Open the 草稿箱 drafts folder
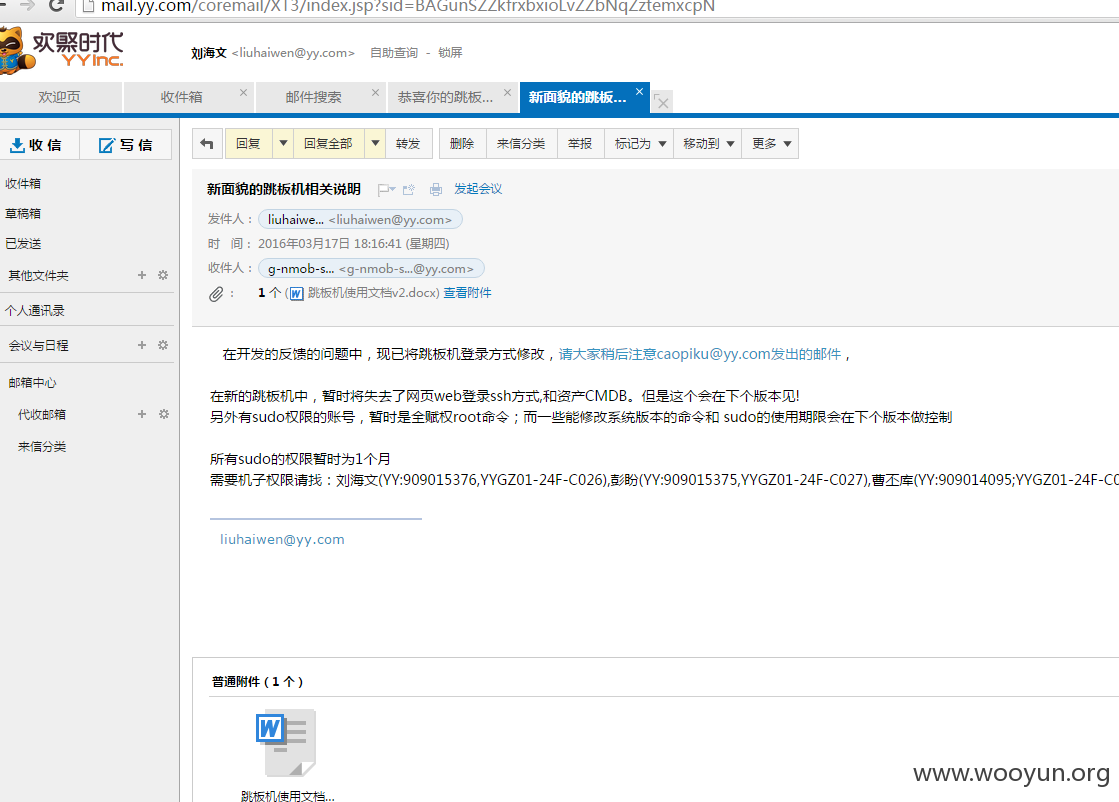1119x802 pixels. 23,213
